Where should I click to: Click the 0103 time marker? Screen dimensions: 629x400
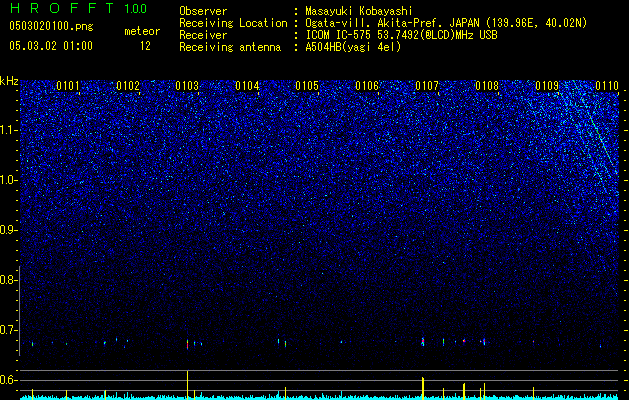pyautogui.click(x=187, y=86)
